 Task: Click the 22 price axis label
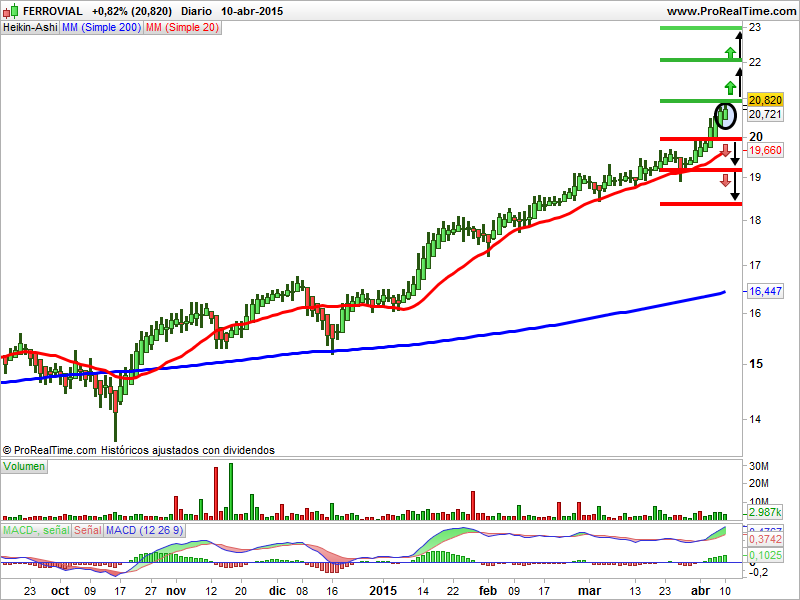755,62
